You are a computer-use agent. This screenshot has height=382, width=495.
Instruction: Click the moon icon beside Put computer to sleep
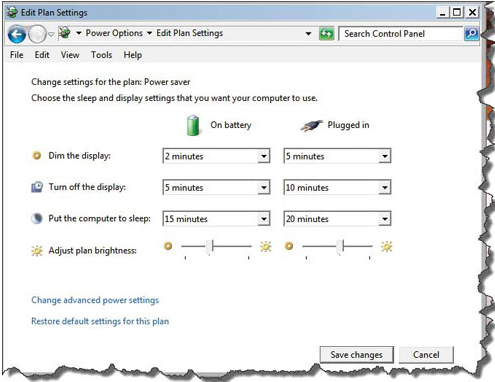37,218
